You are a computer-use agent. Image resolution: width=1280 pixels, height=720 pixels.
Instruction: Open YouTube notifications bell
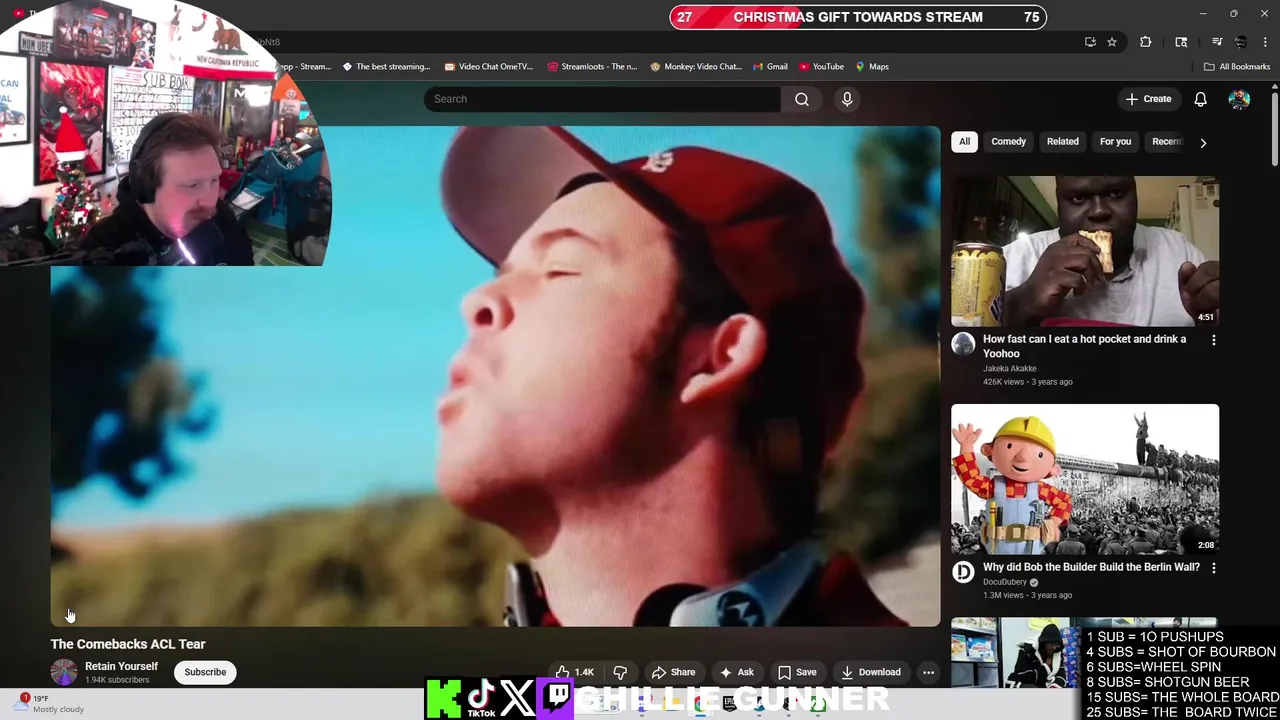1200,99
